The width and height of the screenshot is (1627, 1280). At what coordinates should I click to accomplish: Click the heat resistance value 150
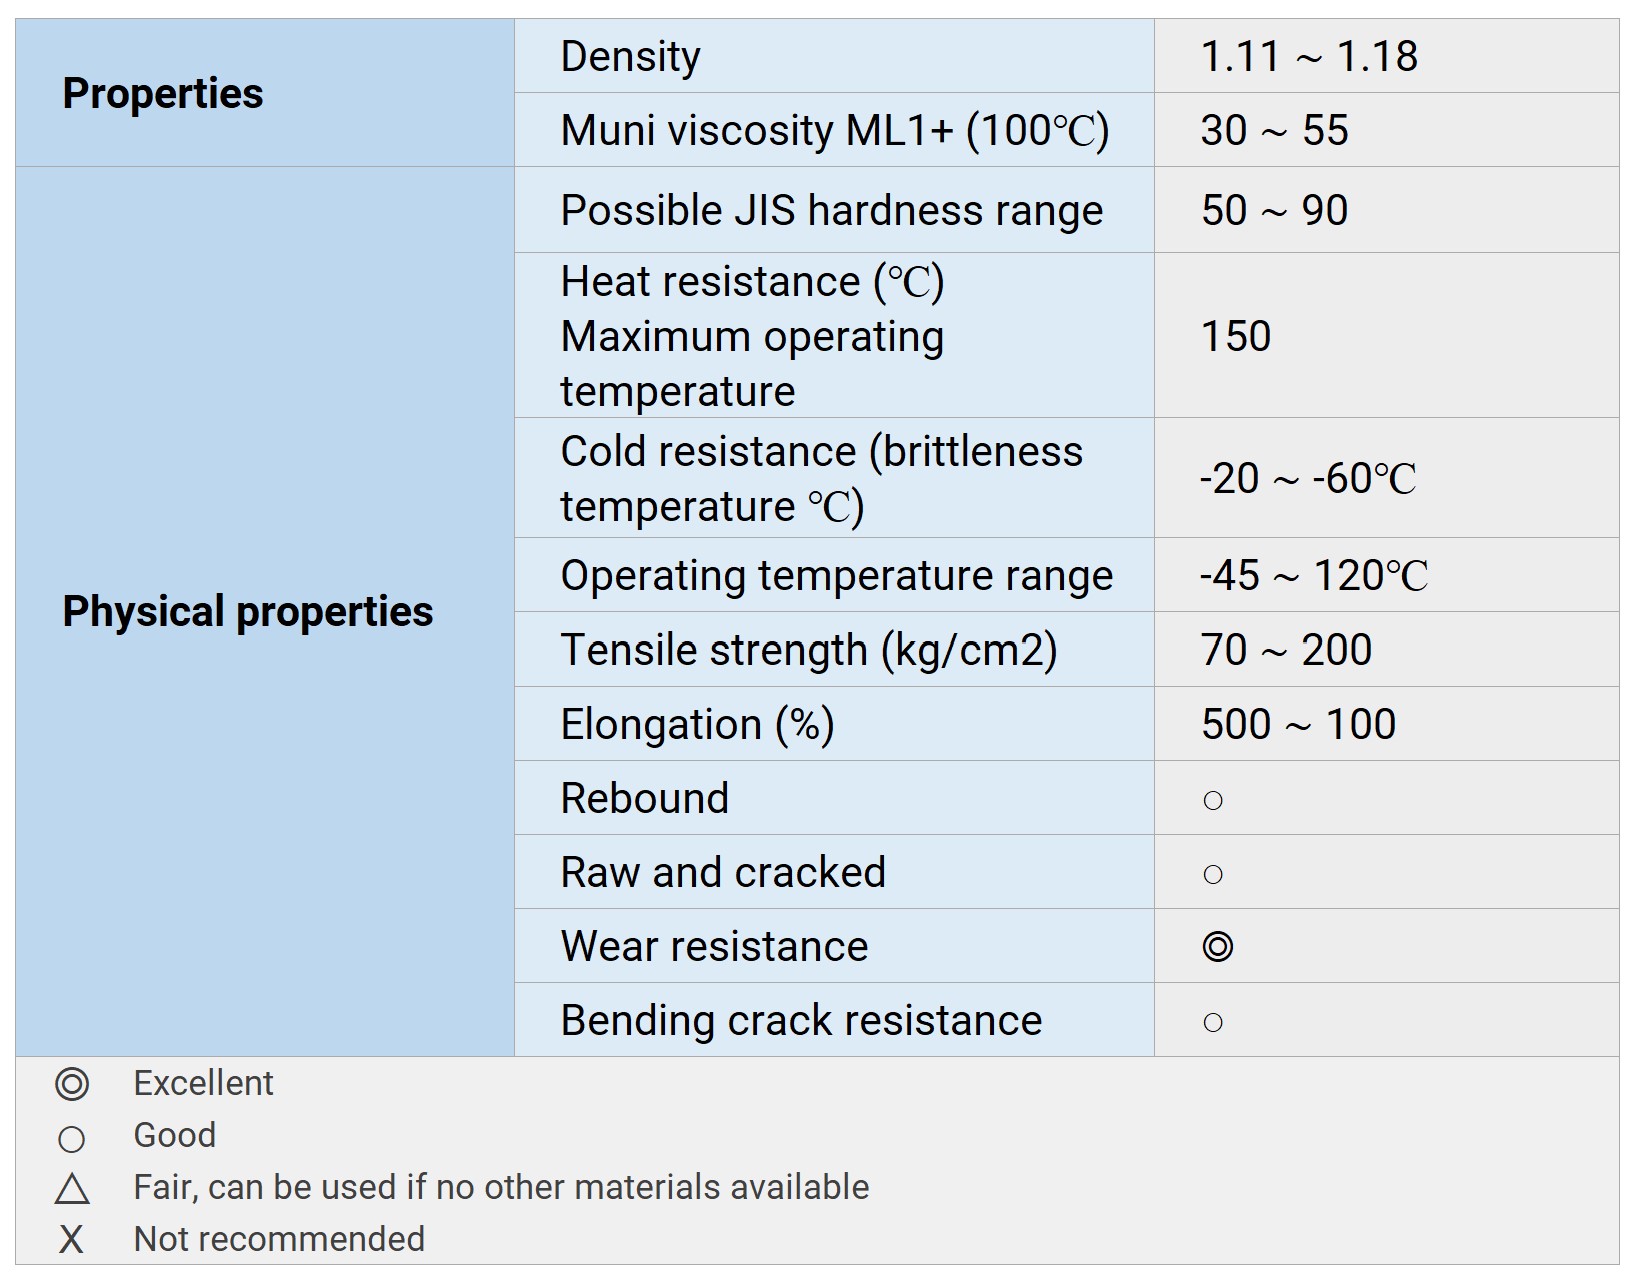(x=1236, y=336)
